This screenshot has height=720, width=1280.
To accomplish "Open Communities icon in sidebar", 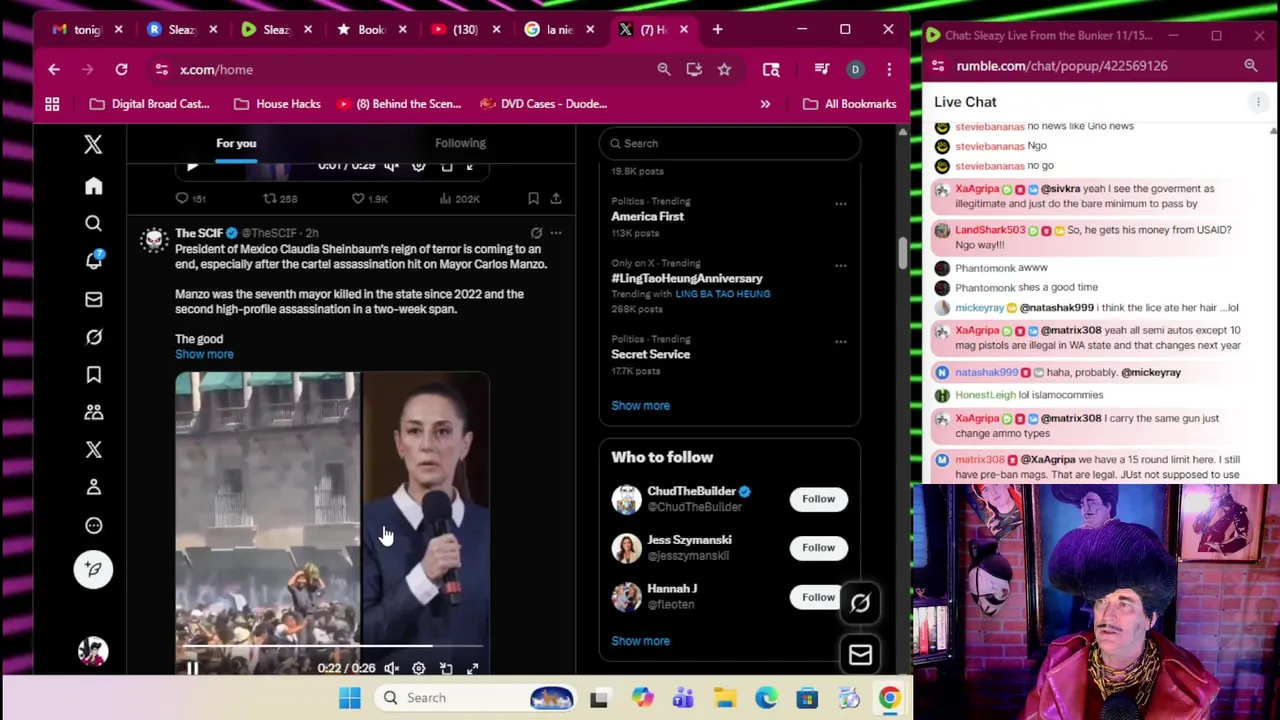I will pyautogui.click(x=93, y=412).
